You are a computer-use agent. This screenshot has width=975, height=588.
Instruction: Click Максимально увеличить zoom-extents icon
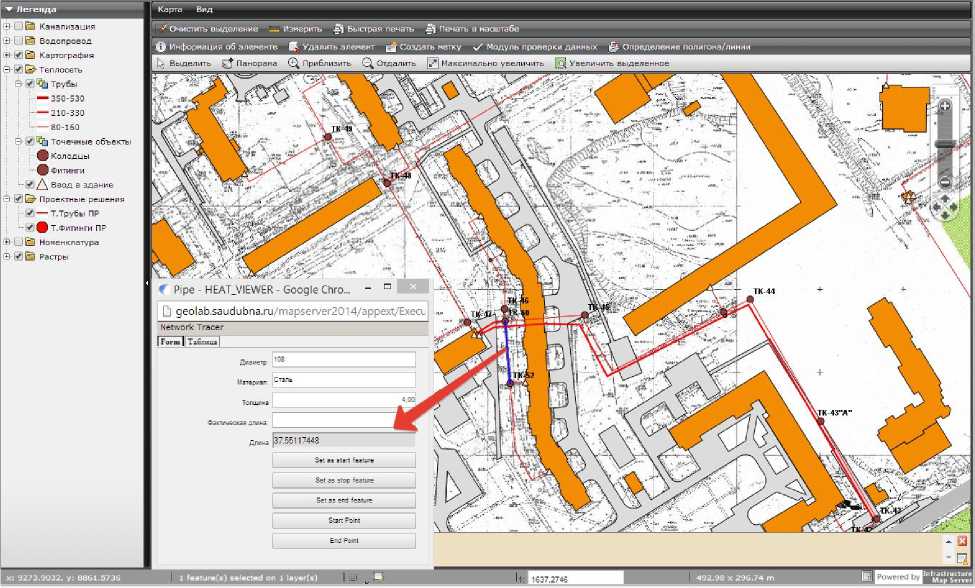(432, 63)
